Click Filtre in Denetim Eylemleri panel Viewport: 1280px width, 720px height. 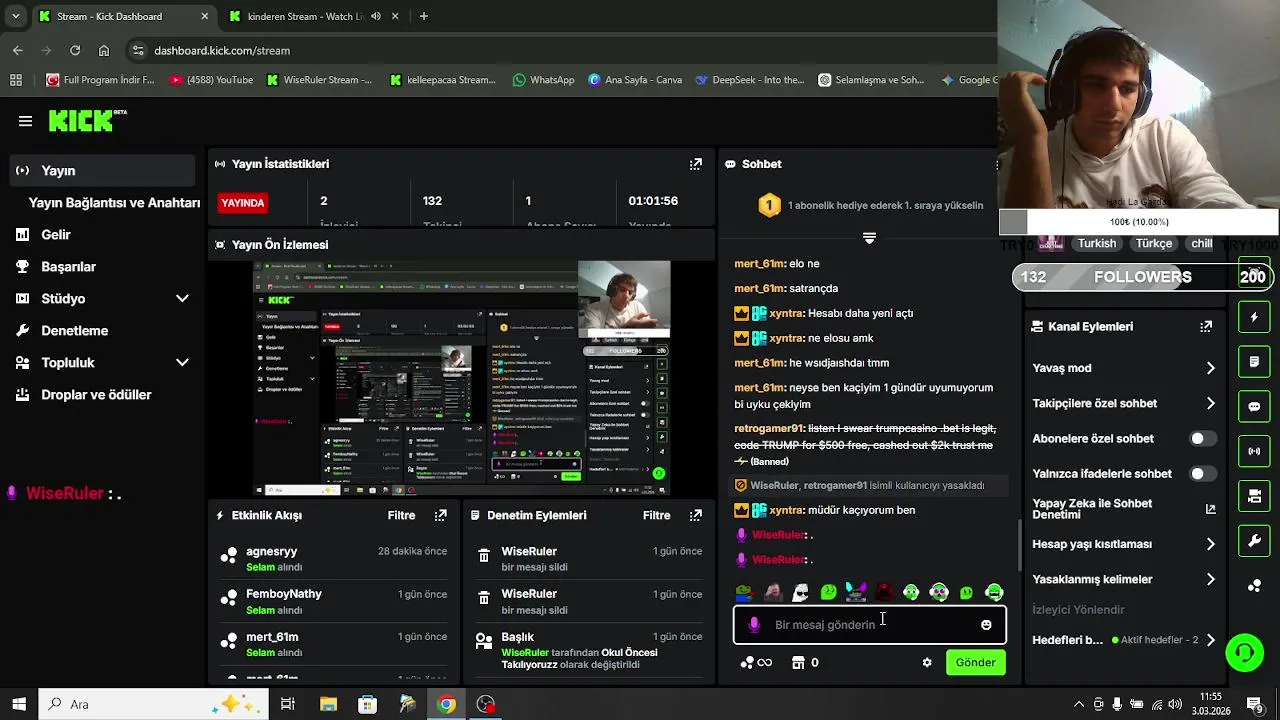point(656,515)
